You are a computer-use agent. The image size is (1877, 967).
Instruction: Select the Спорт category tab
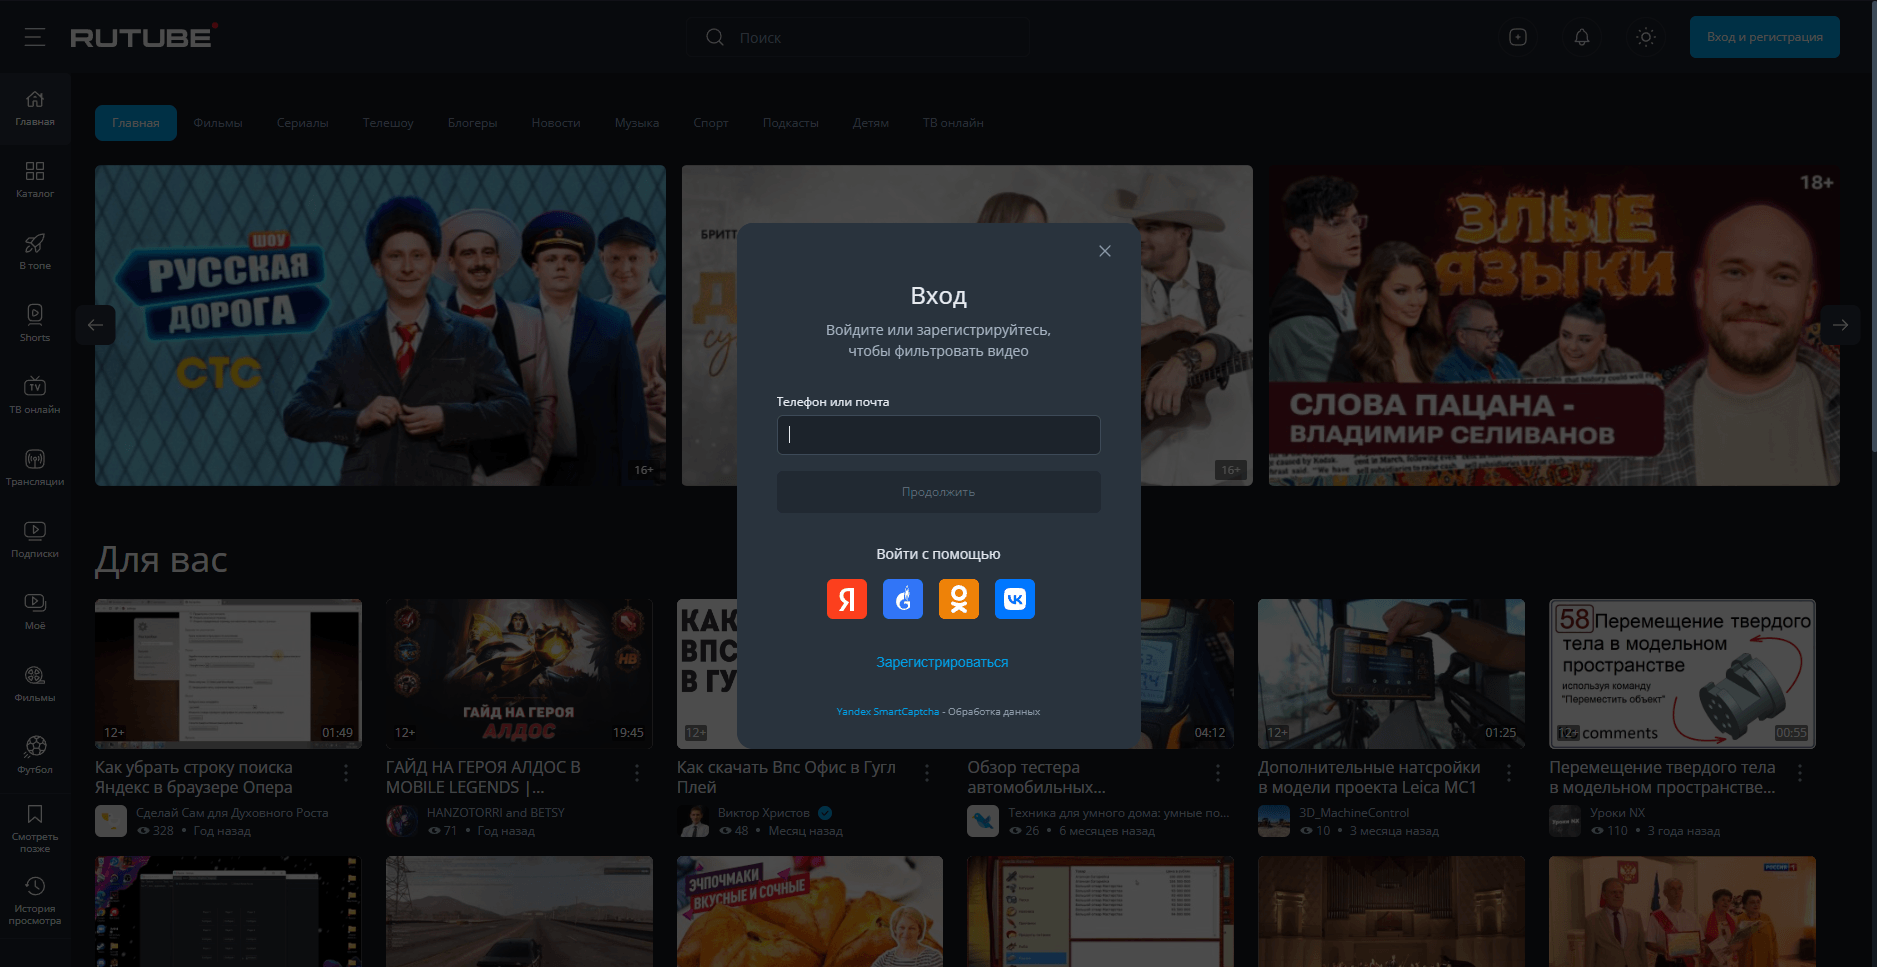[711, 123]
